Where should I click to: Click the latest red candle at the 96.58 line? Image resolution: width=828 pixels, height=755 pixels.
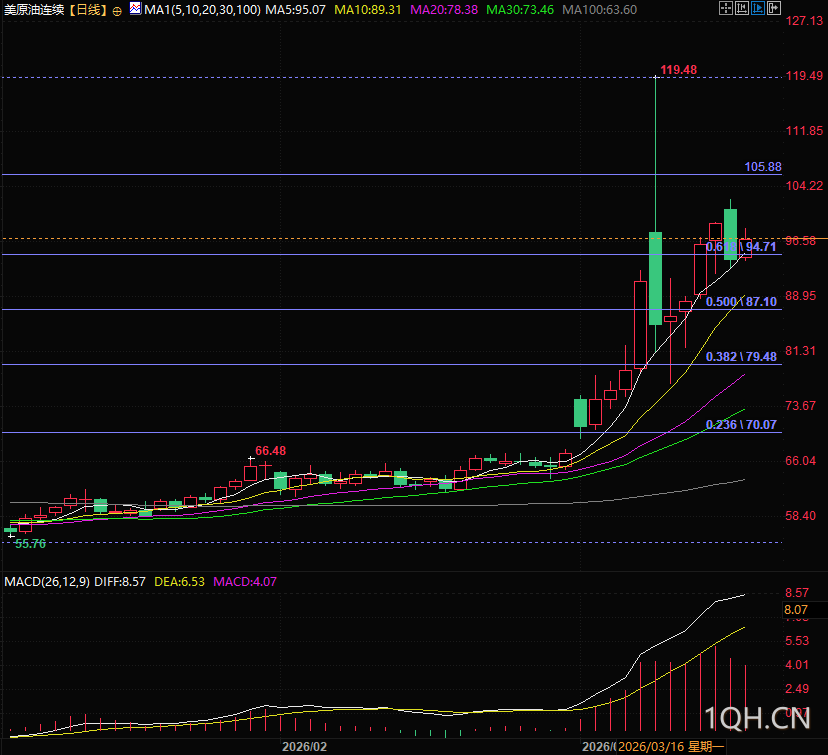[x=746, y=248]
